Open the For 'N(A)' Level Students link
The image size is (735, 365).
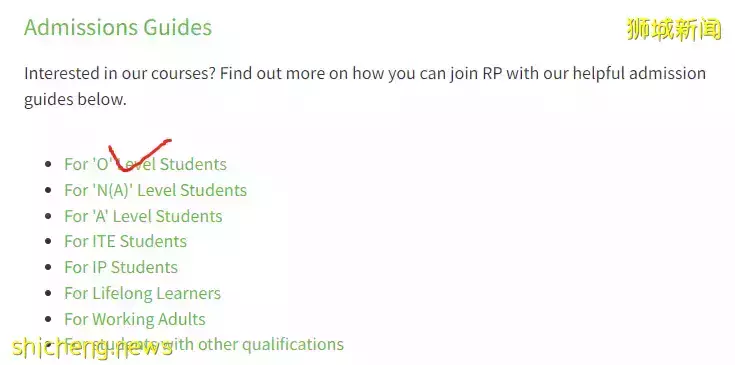coord(156,190)
